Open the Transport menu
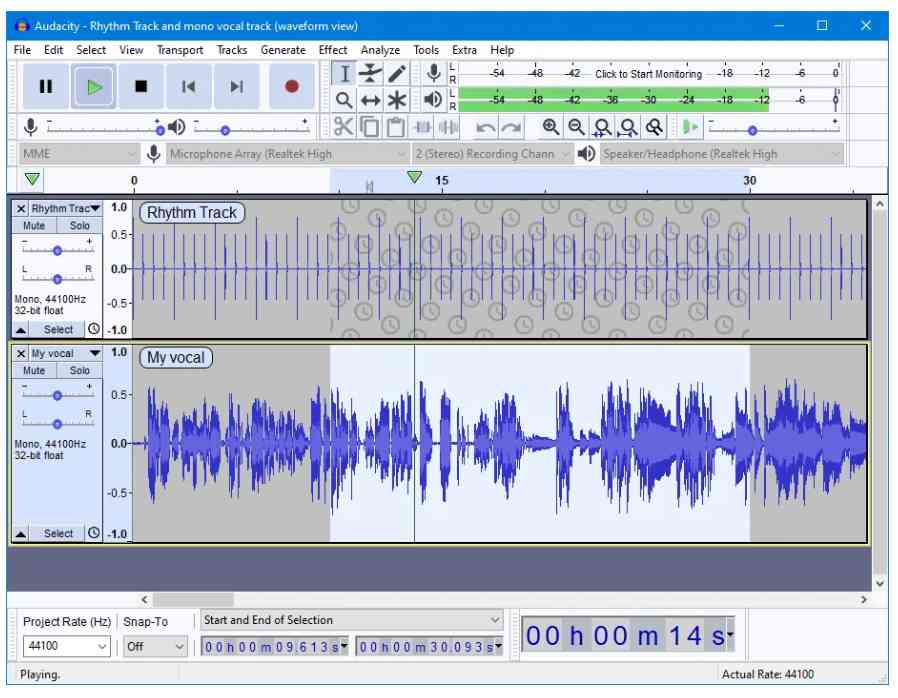Screen dimensions: 898x698 tap(180, 50)
